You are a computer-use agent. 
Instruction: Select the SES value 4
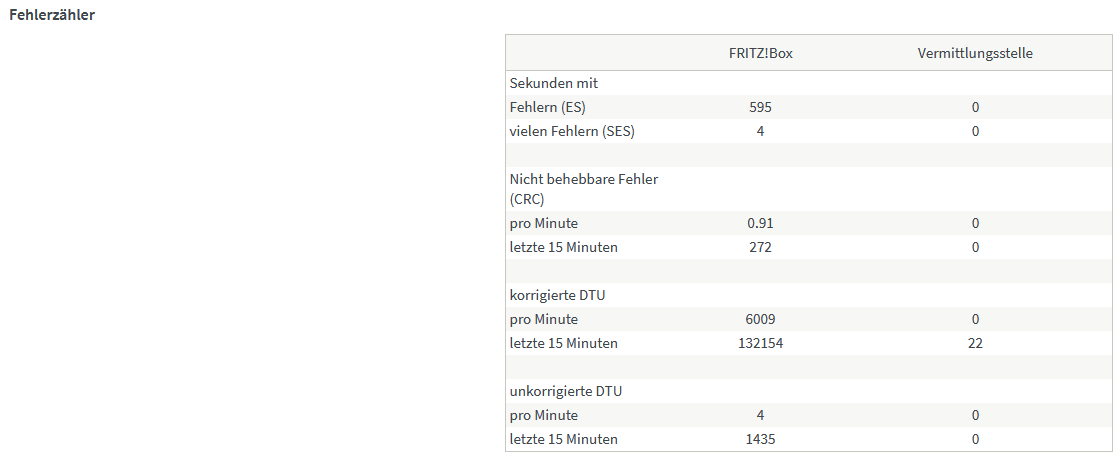760,131
